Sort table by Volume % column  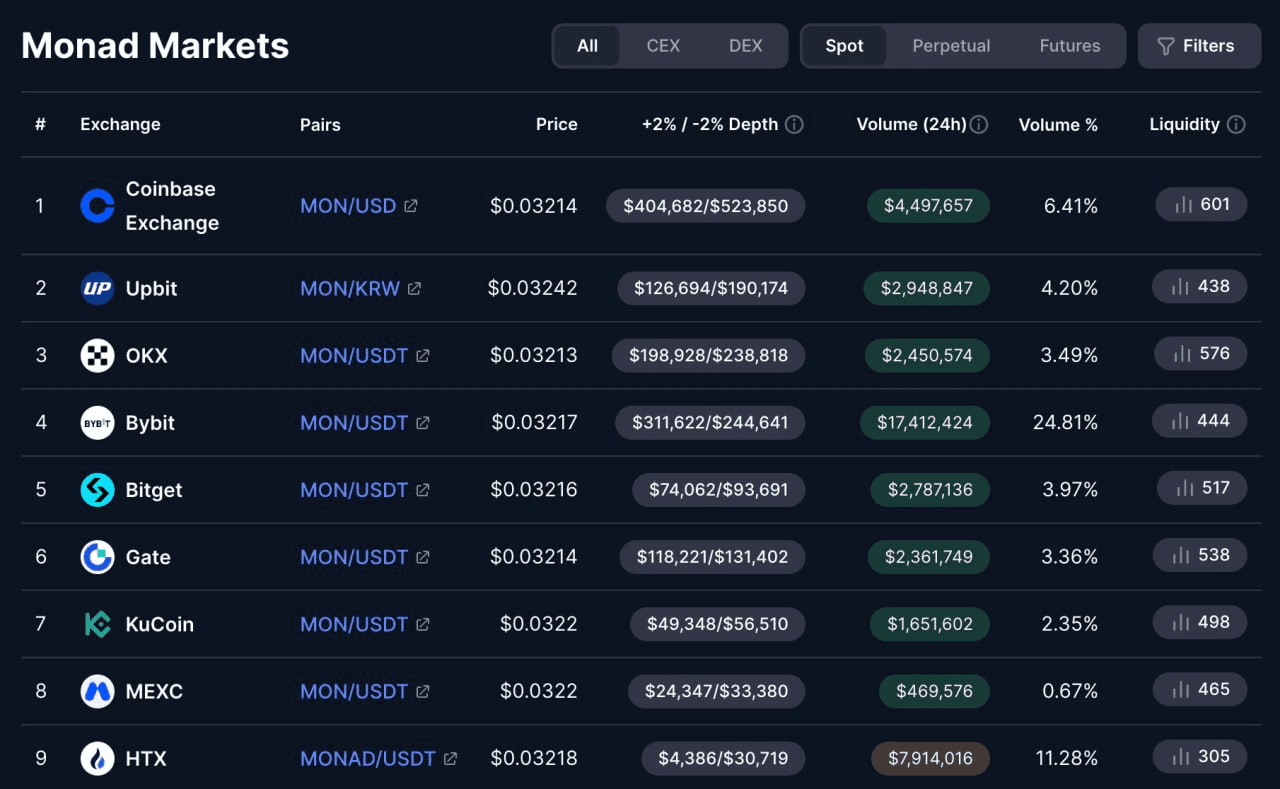1058,125
